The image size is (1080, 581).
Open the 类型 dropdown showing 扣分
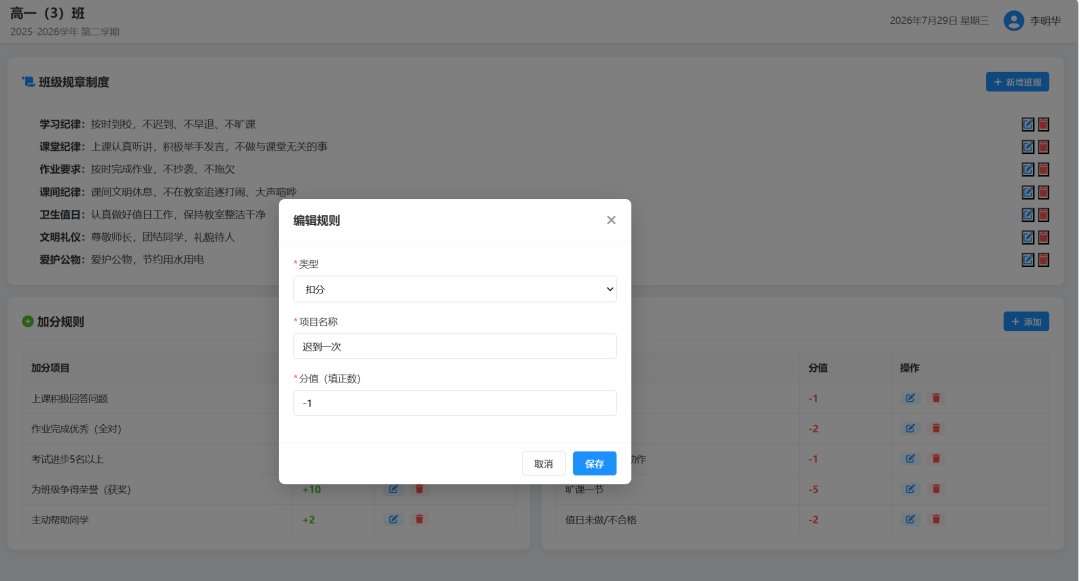455,289
